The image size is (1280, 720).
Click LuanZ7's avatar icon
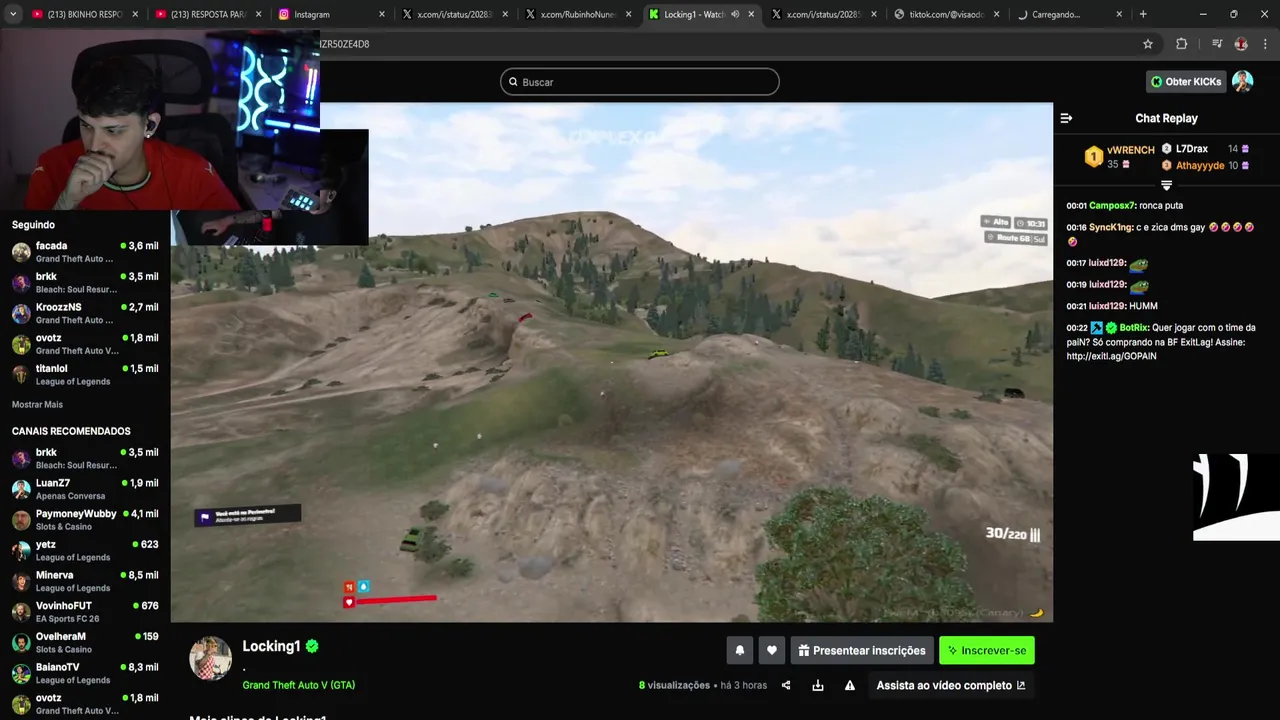21,489
